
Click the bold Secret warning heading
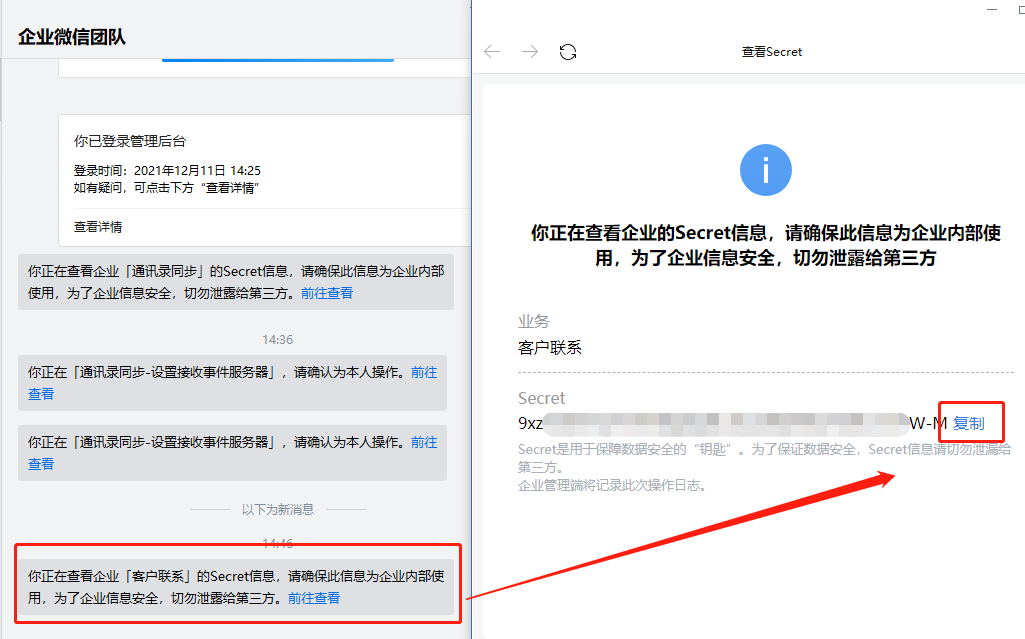coord(765,245)
